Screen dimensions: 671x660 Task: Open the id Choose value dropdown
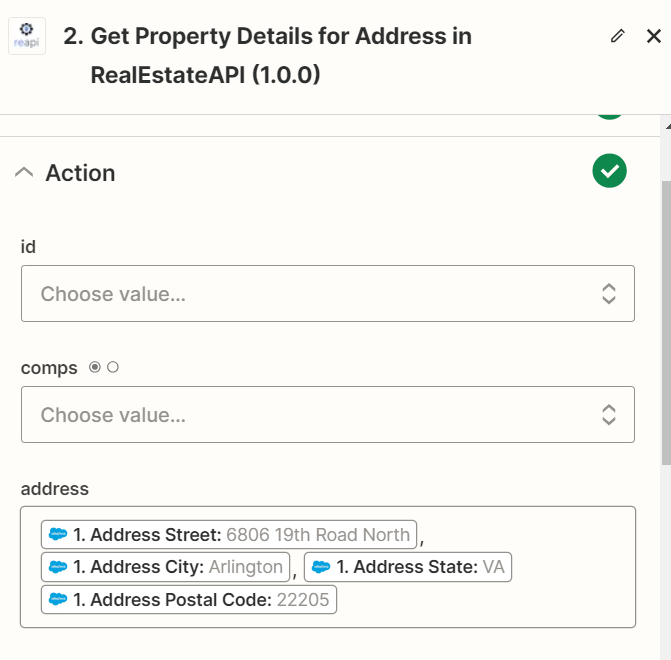click(x=328, y=294)
